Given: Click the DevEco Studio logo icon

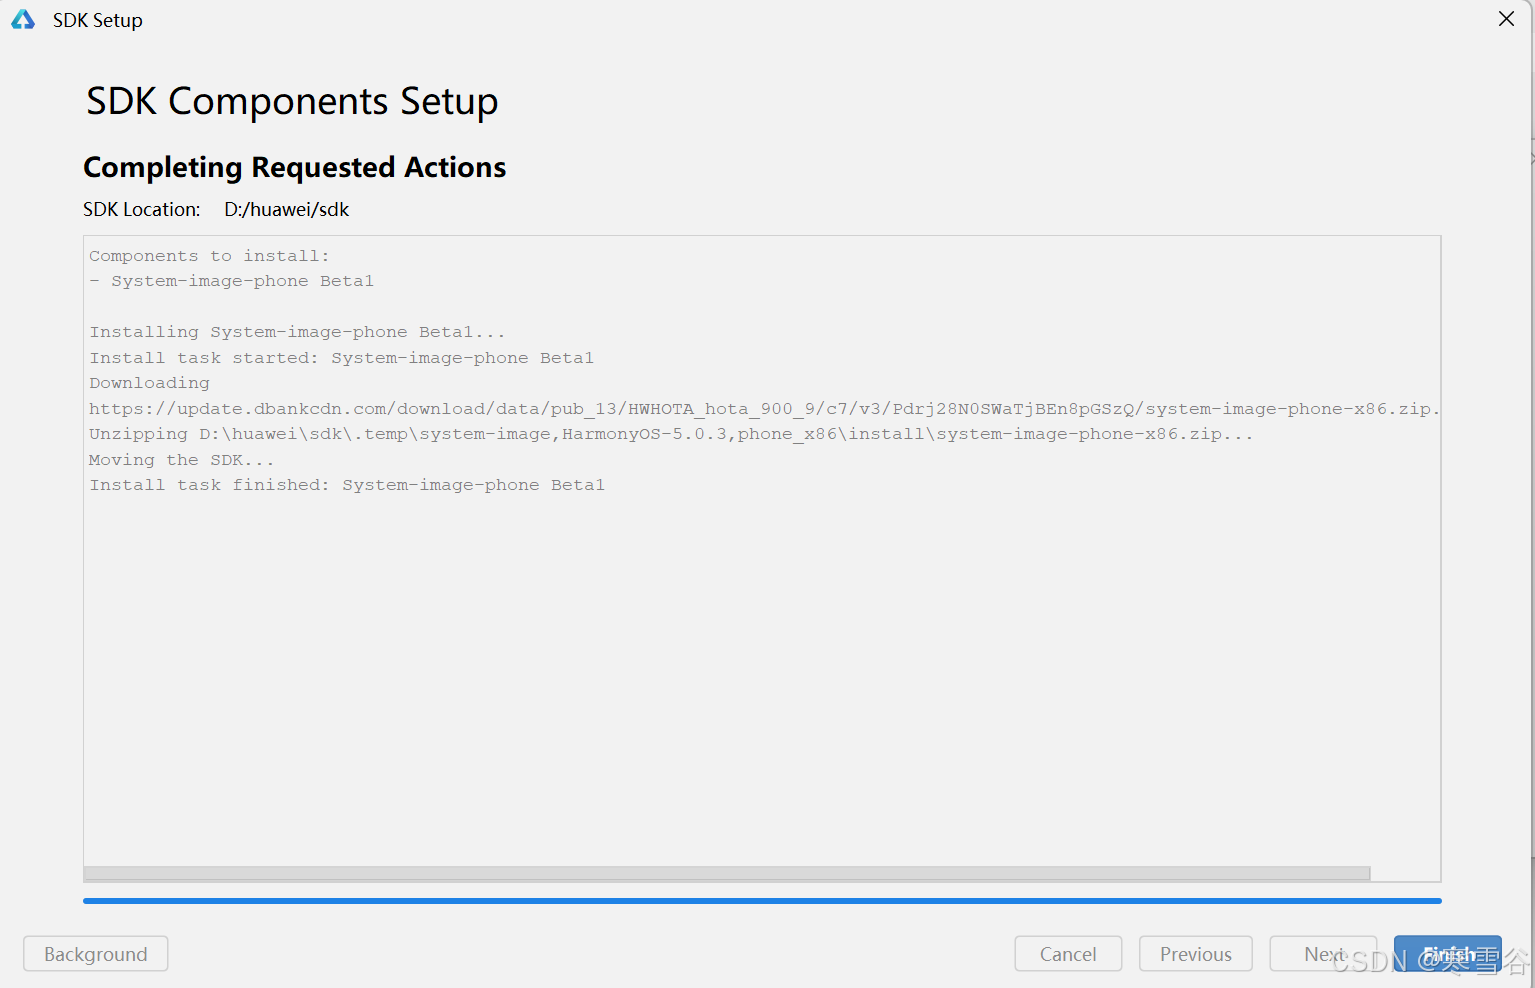Looking at the screenshot, I should pos(23,19).
